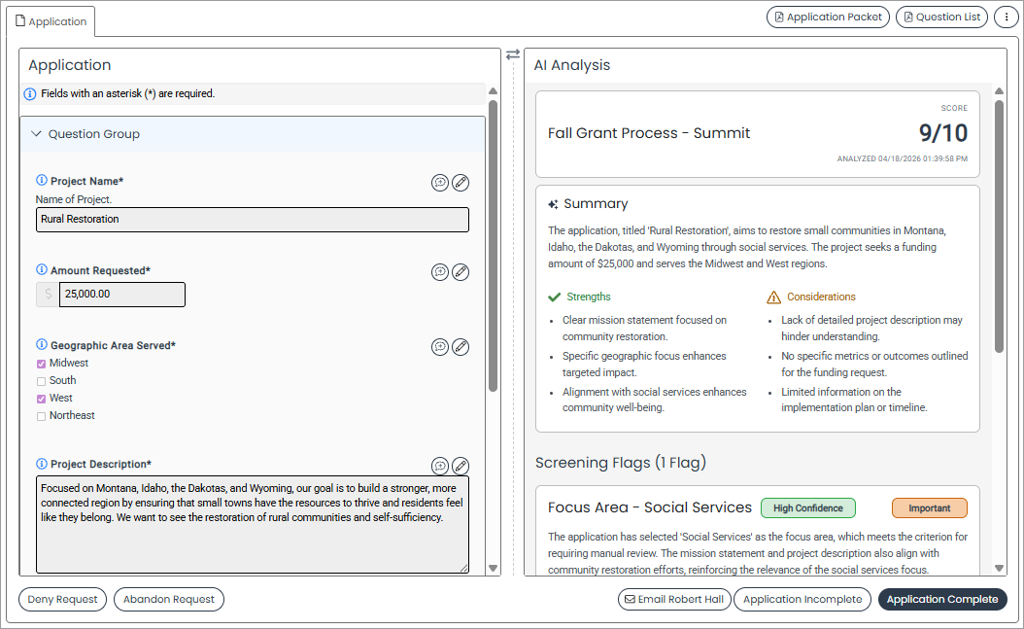This screenshot has height=629, width=1024.
Task: Click AI Analysis panel scrollbar thumb
Action: pos(999,227)
